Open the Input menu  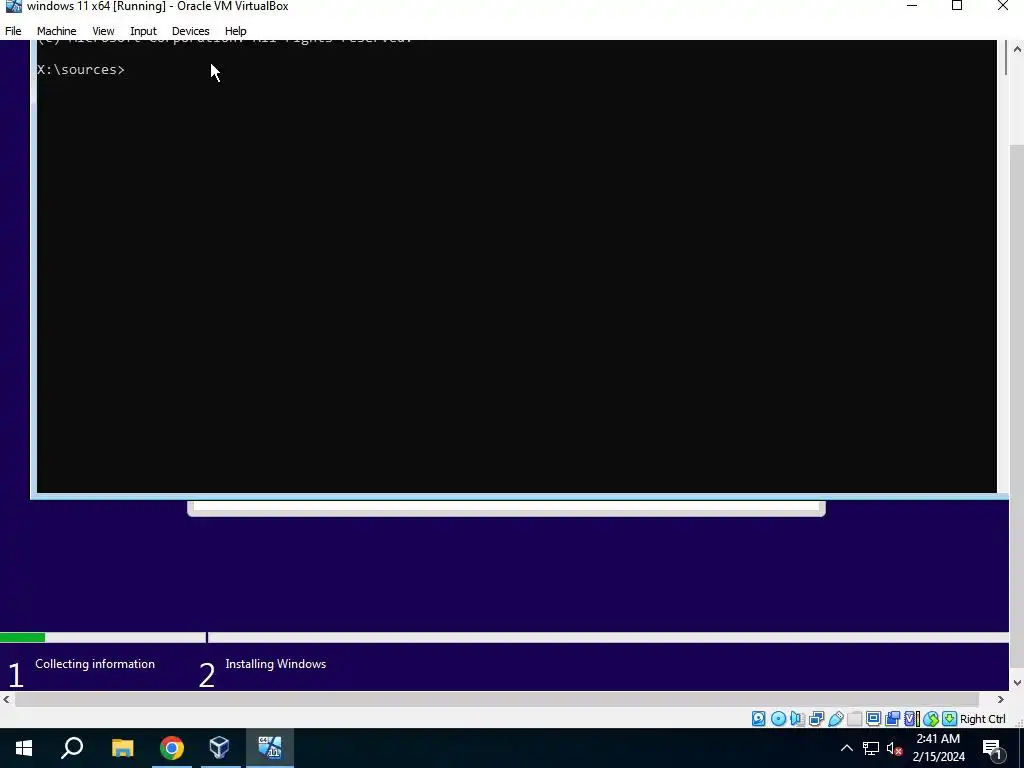click(143, 31)
